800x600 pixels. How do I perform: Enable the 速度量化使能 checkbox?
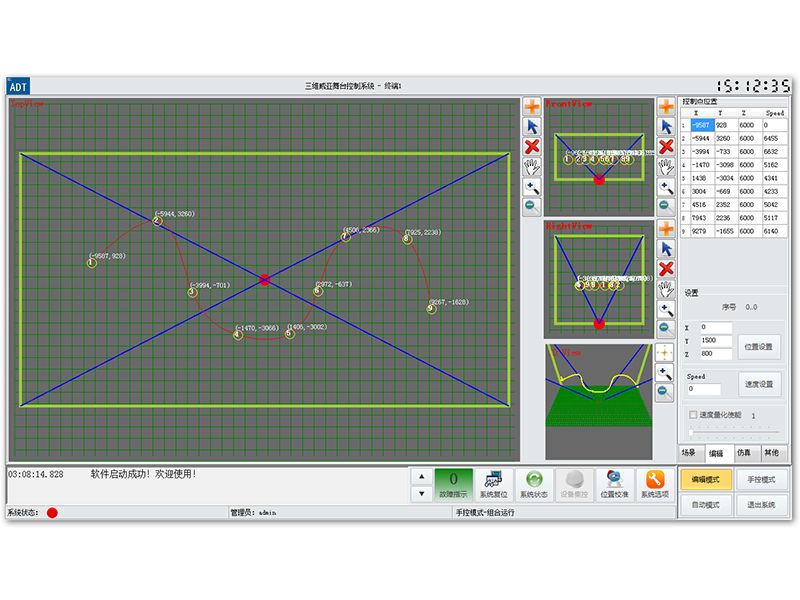pyautogui.click(x=693, y=414)
